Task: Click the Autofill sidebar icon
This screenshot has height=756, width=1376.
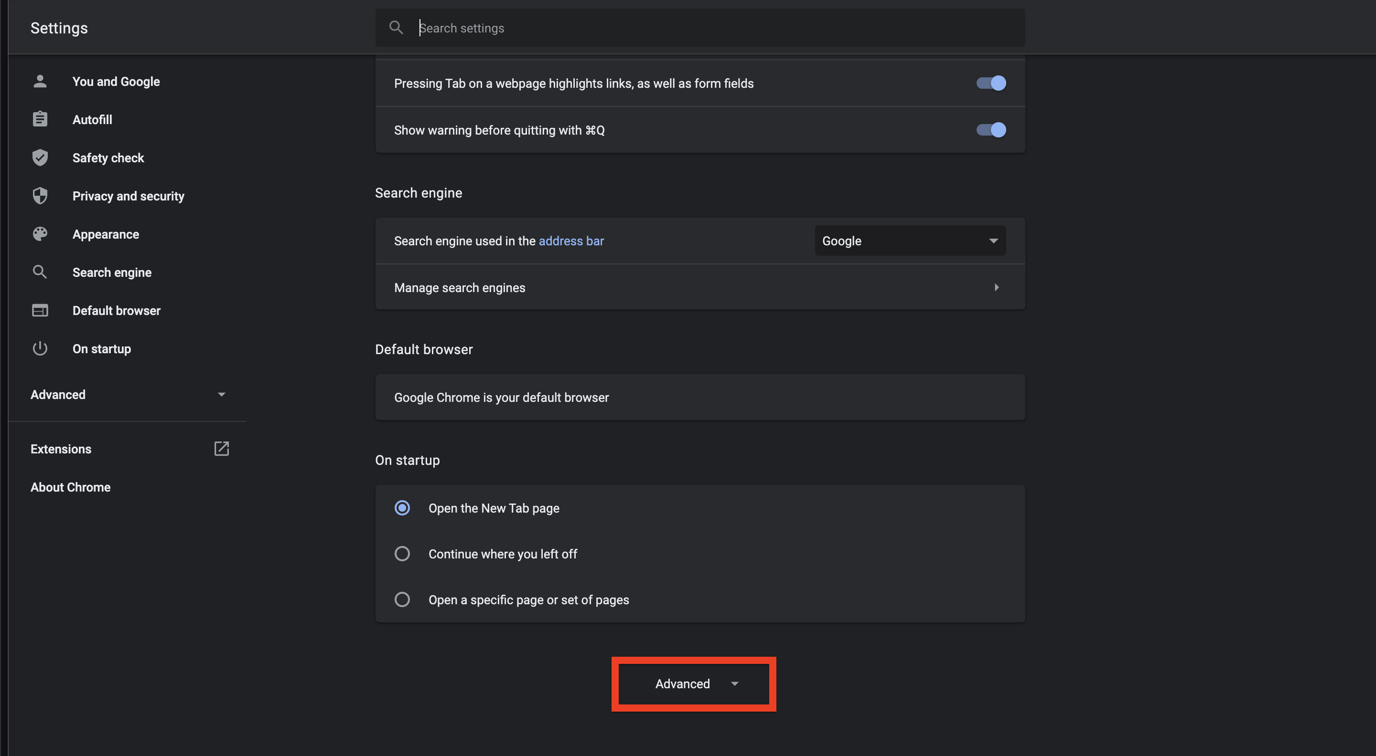Action: (x=40, y=119)
